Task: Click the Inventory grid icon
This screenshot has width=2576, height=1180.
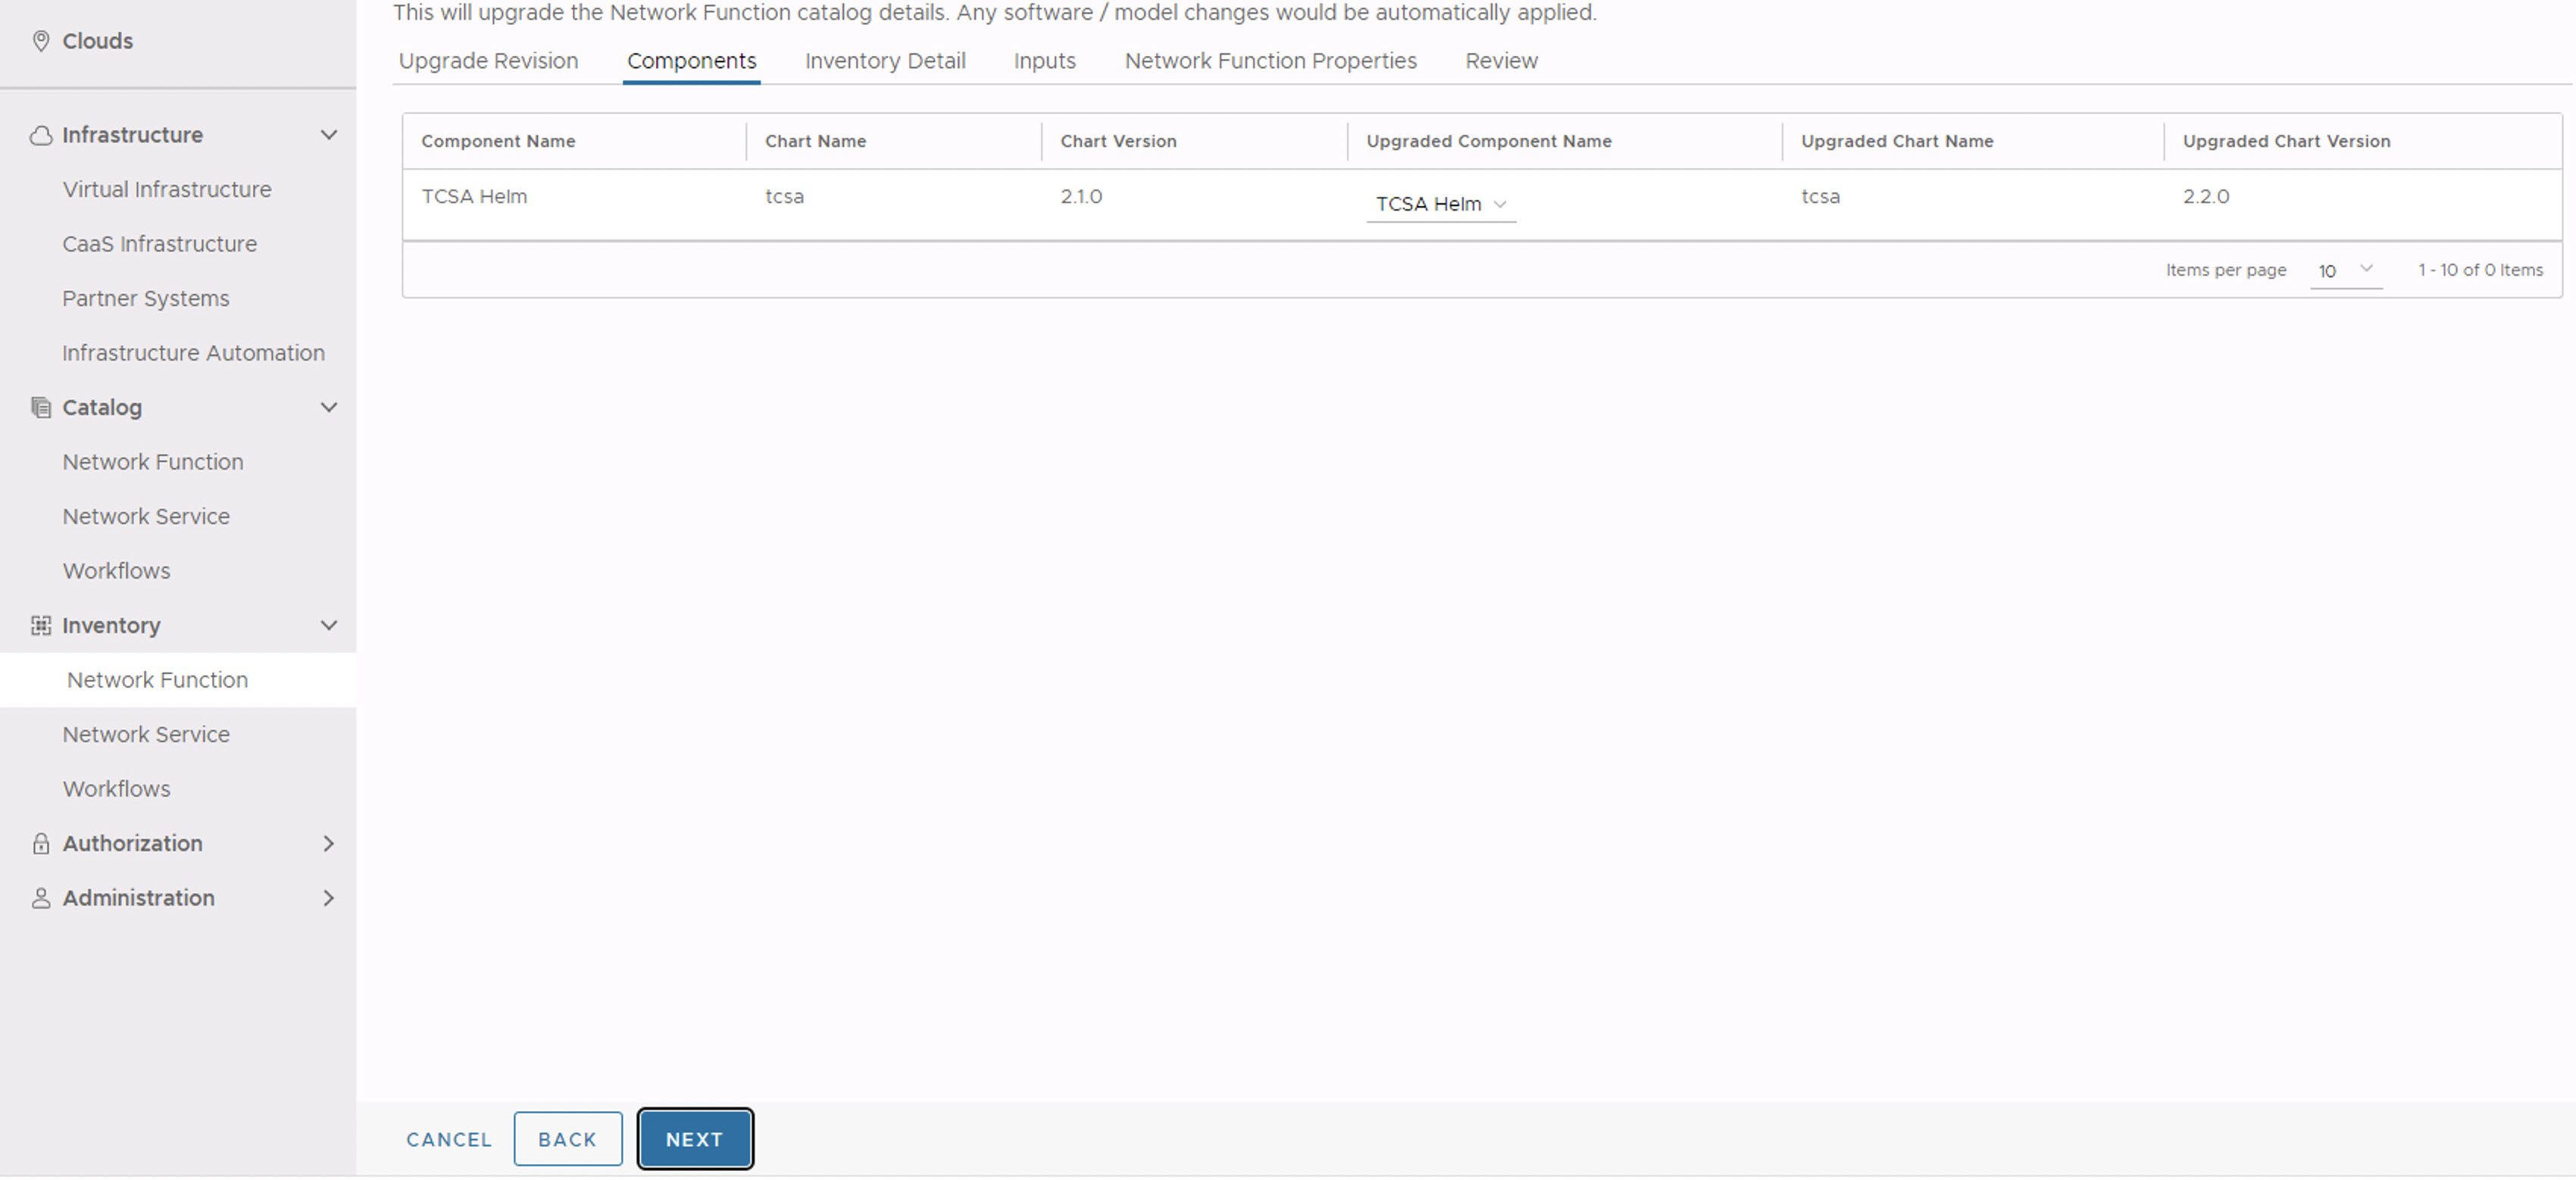Action: pyautogui.click(x=41, y=626)
